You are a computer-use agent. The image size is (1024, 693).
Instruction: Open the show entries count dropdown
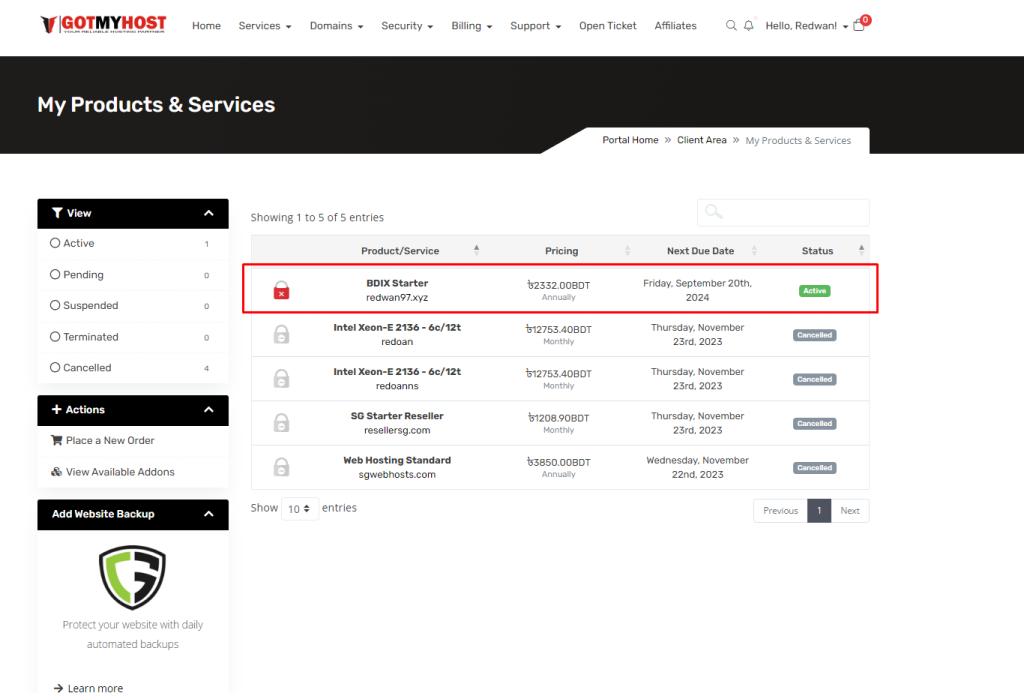pos(300,509)
